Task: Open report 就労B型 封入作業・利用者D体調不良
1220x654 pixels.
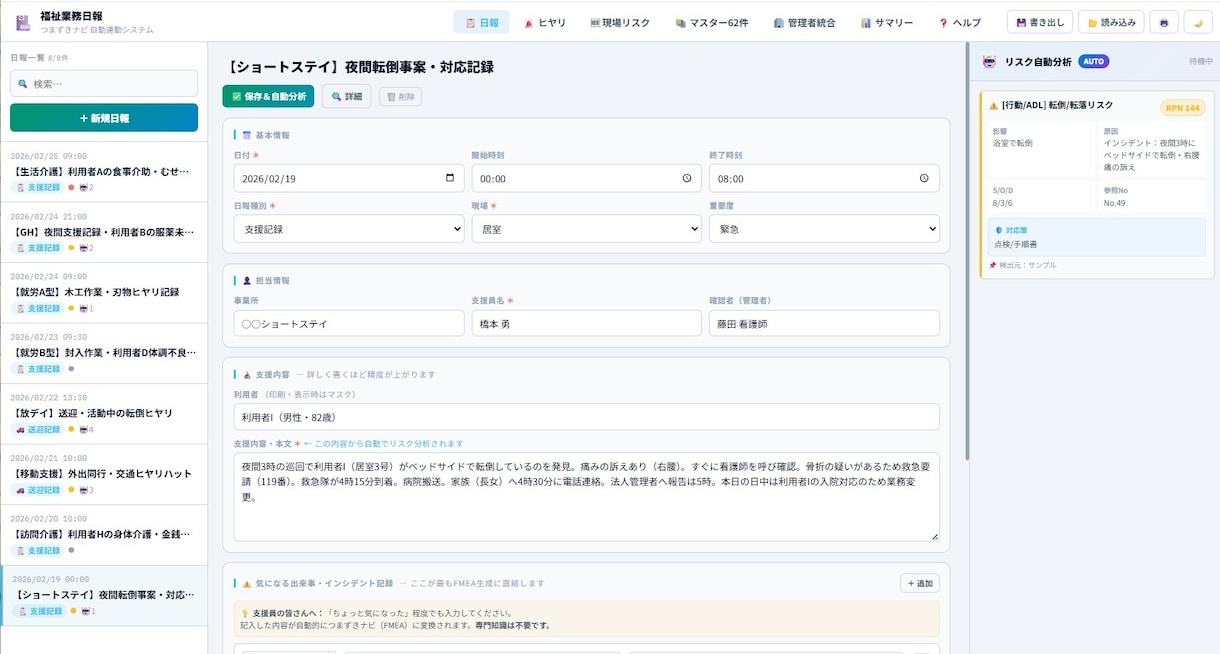Action: (x=104, y=352)
